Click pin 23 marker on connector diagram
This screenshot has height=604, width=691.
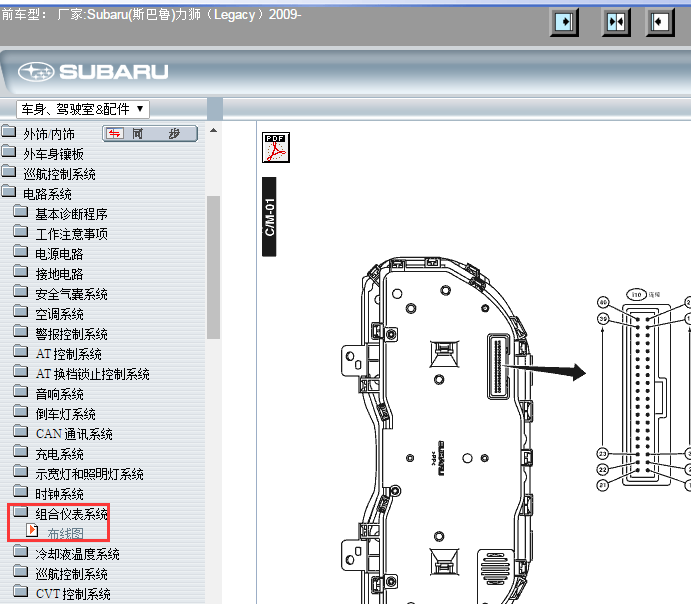click(x=602, y=454)
